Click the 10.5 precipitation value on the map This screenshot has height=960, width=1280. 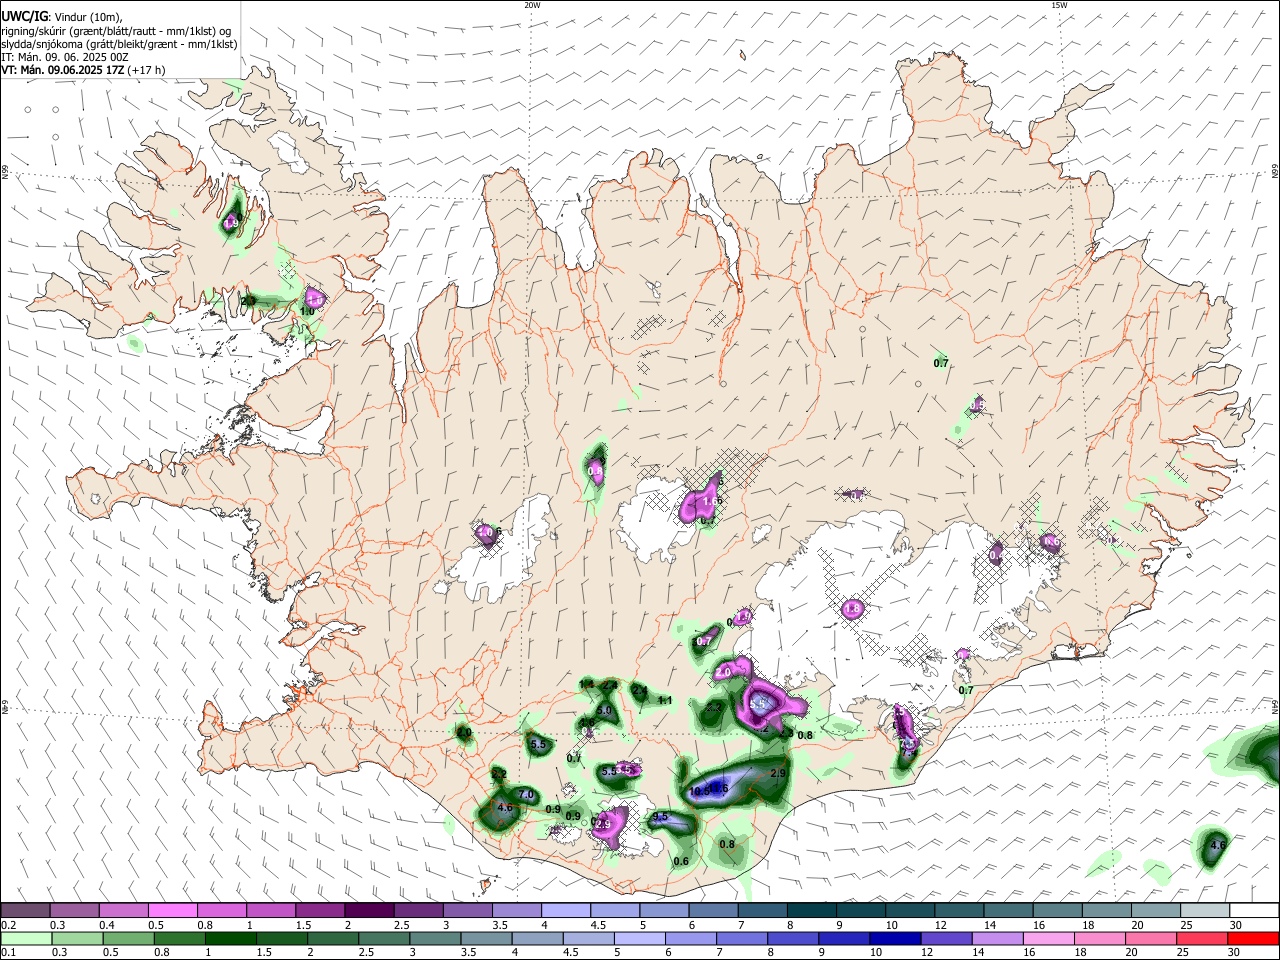click(x=700, y=791)
